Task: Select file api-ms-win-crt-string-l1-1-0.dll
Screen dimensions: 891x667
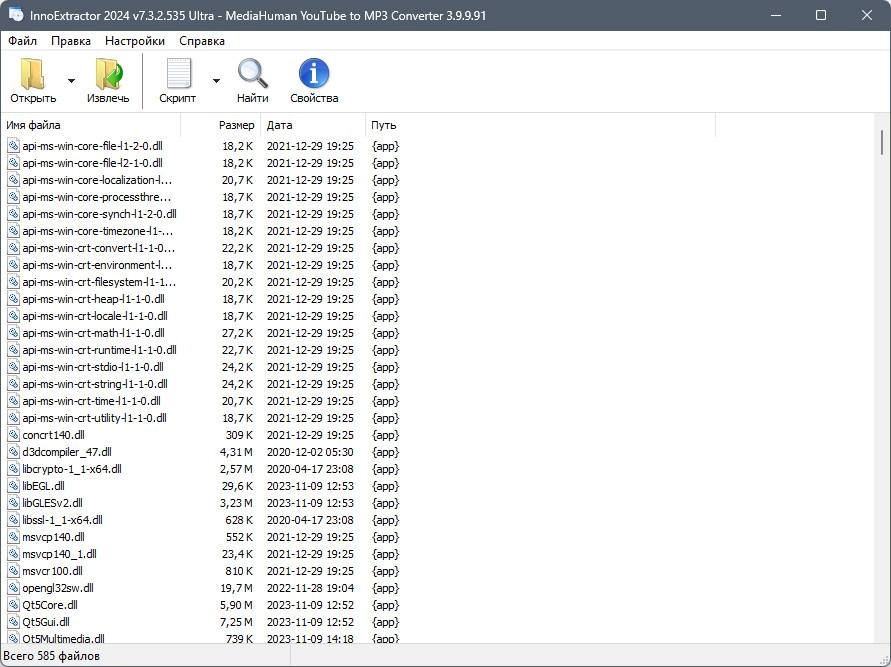Action: (95, 385)
